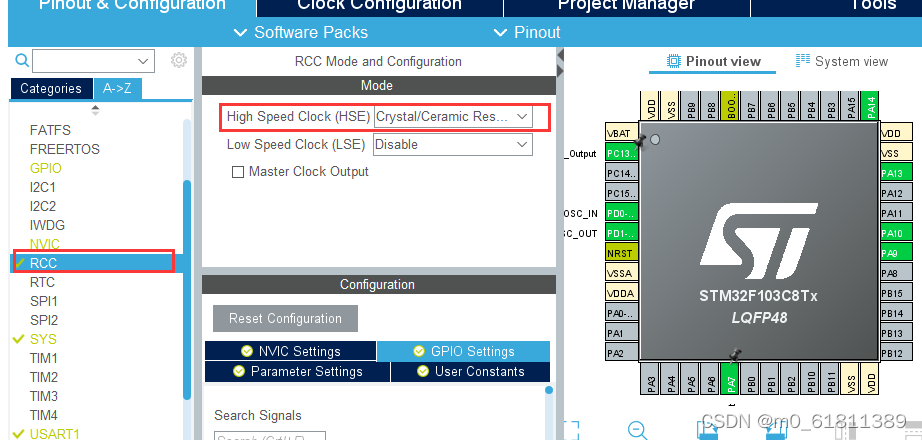Select the A->Z sorting tab
The image size is (922, 440).
click(117, 89)
